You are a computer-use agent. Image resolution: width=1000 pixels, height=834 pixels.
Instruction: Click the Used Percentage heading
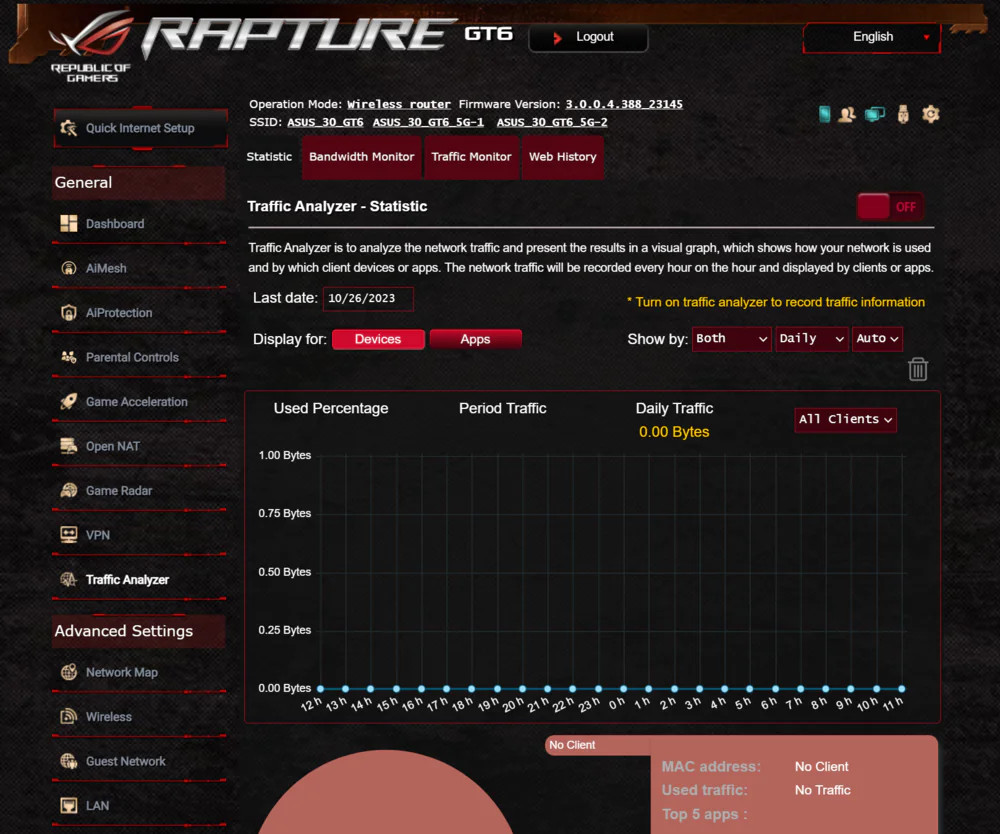[x=331, y=408]
